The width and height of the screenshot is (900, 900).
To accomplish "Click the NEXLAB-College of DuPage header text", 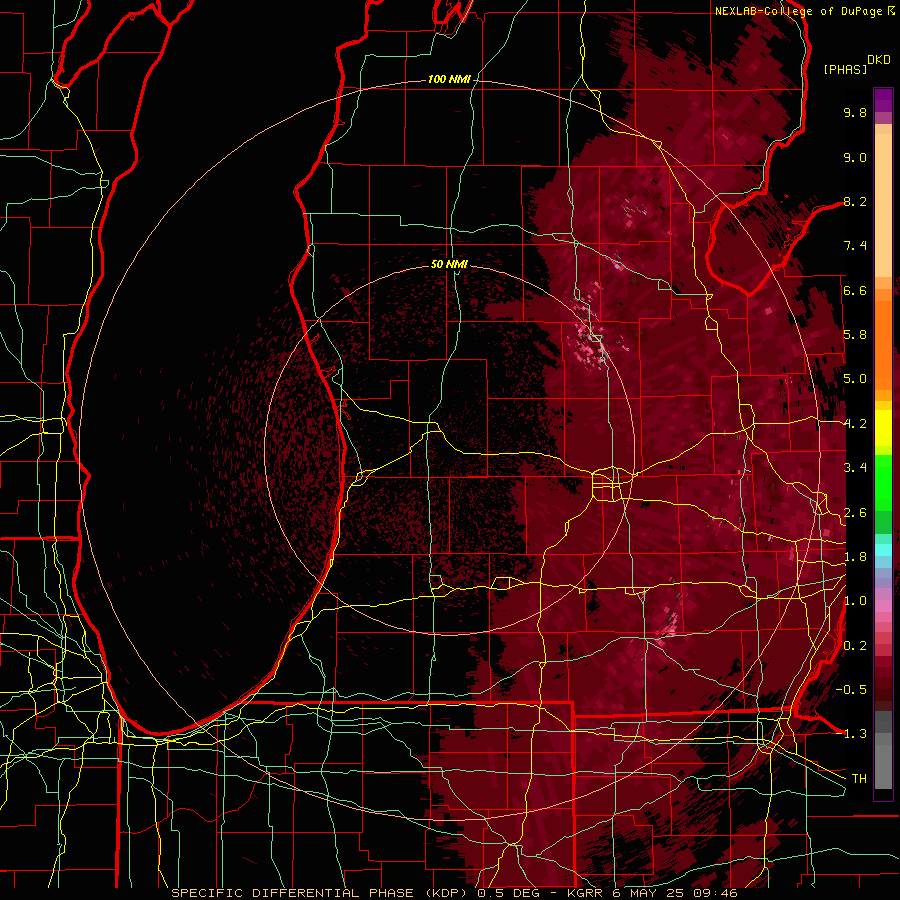I will point(801,11).
